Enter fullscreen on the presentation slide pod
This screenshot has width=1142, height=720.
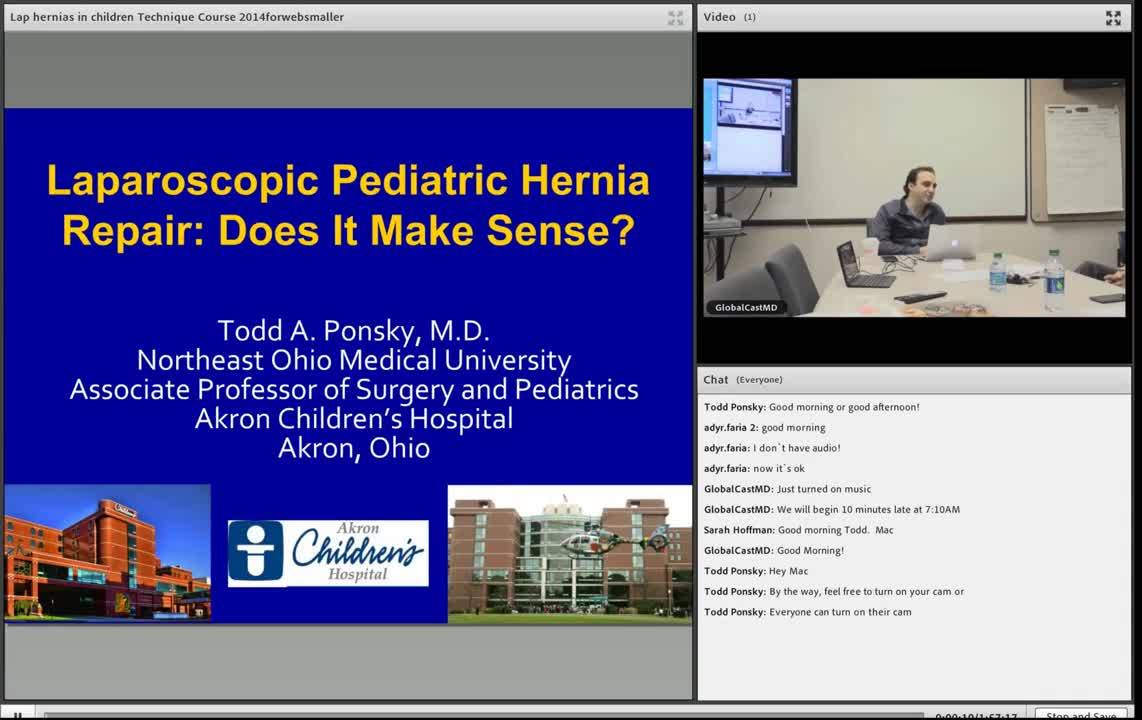674,17
